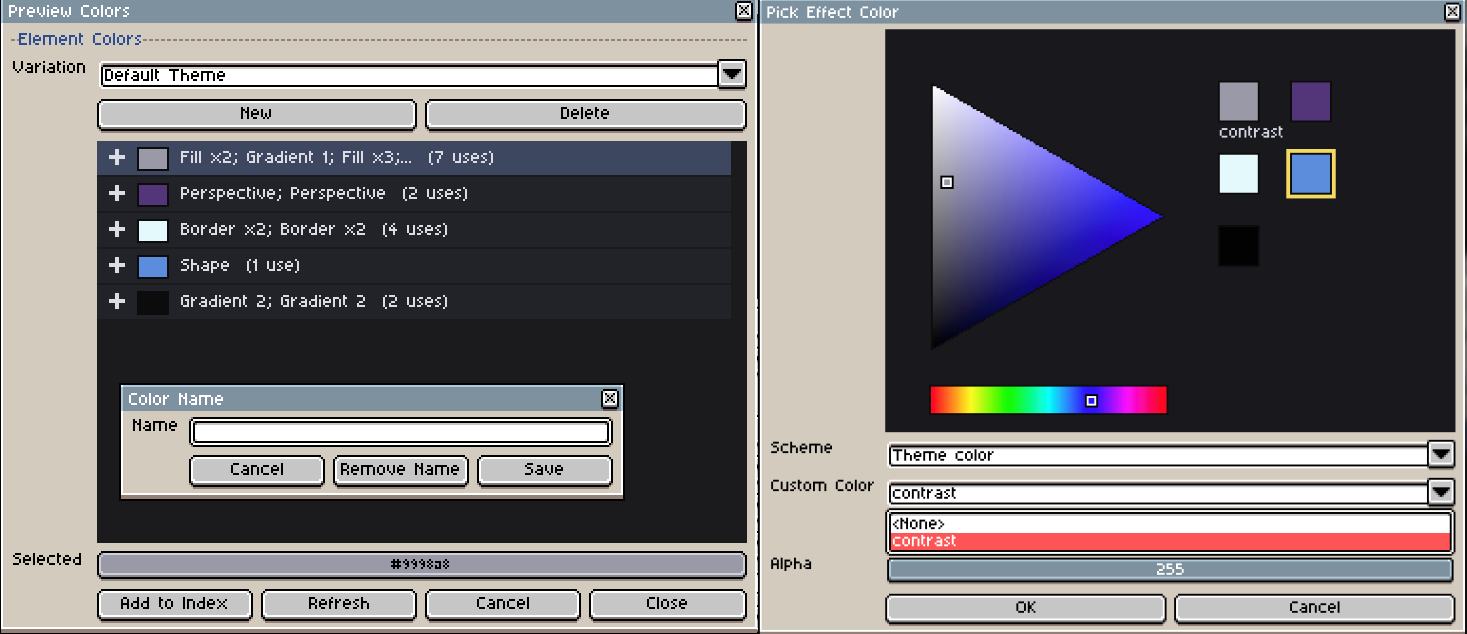Click Save in Color Name dialog
The image size is (1467, 634).
[544, 470]
